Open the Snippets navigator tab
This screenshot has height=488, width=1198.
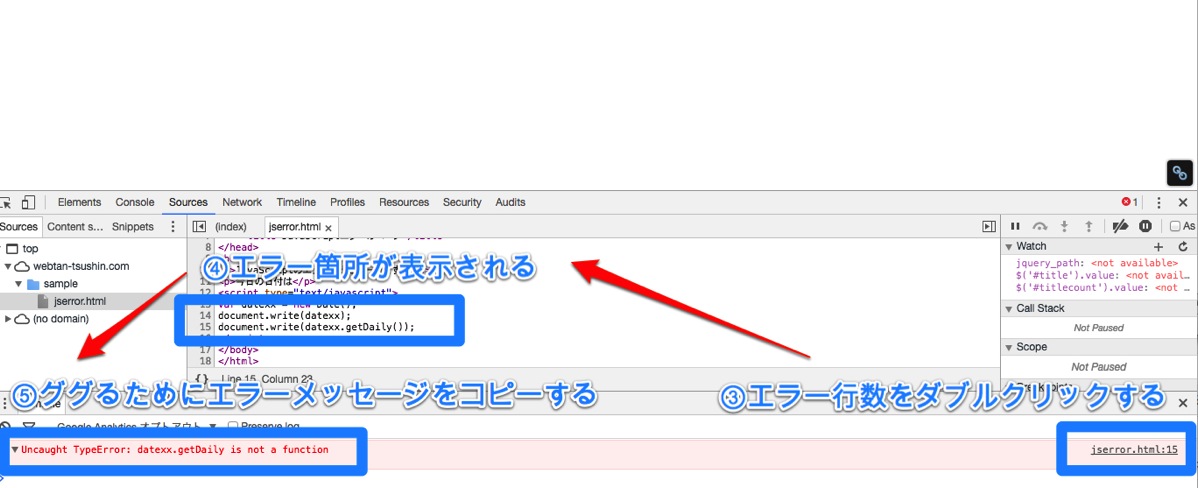click(133, 227)
